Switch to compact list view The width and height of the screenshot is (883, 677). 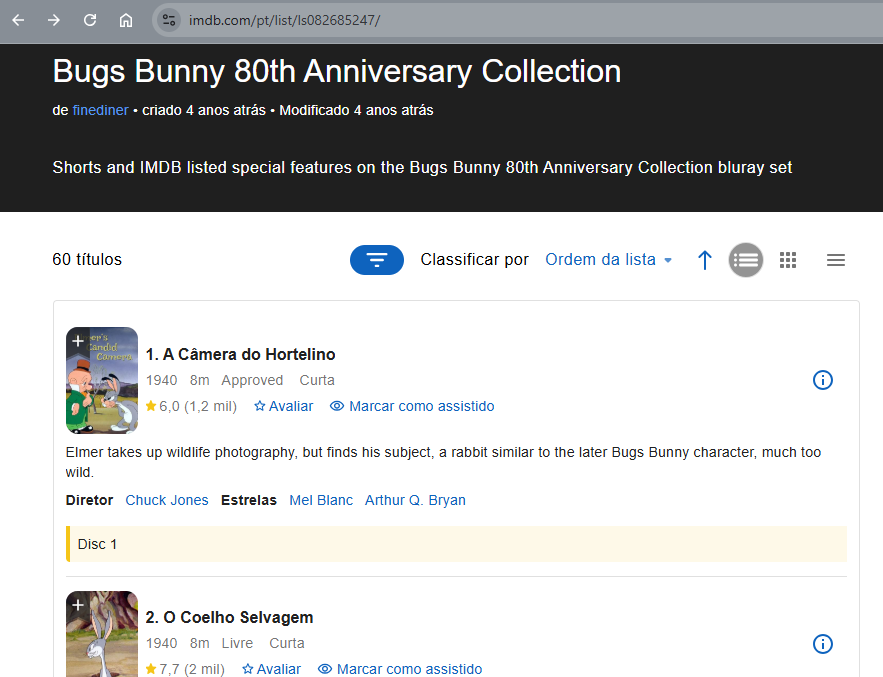[x=836, y=260]
